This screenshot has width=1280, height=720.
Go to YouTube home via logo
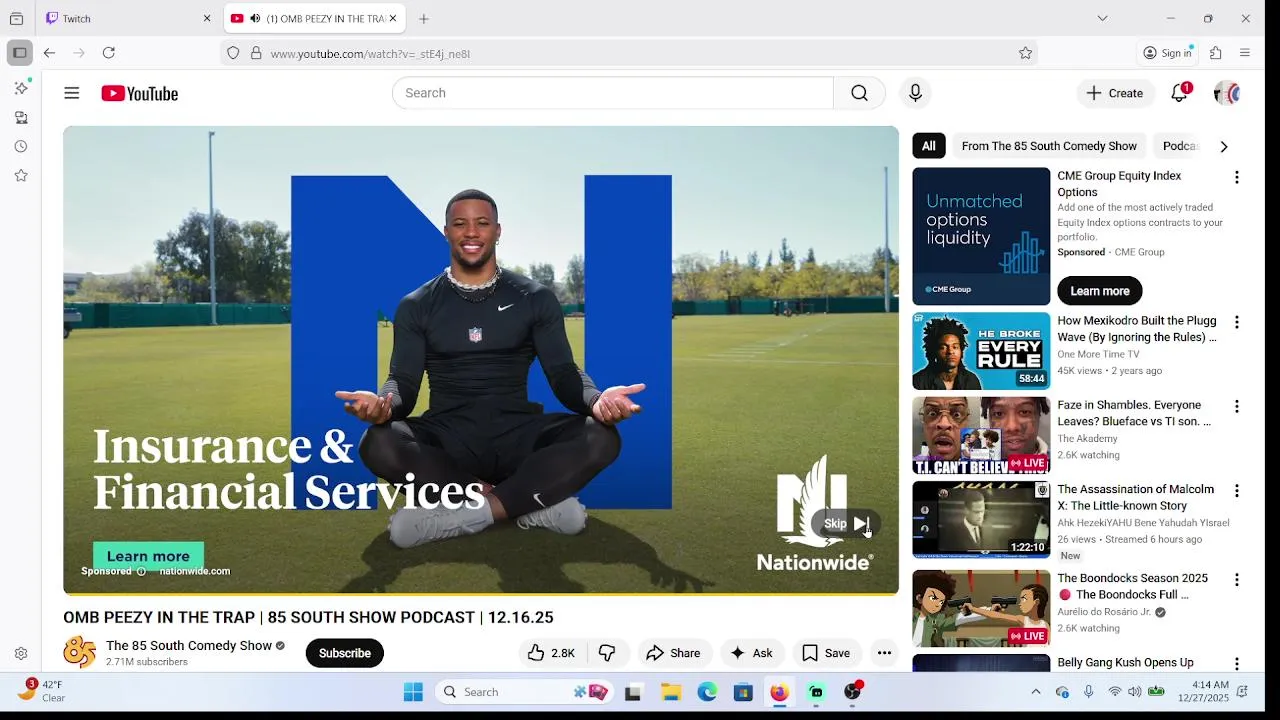tap(139, 93)
